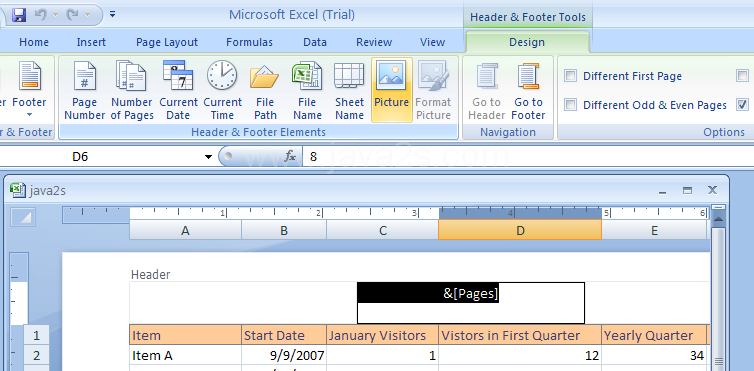
Task: Switch to the Data tab
Action: coord(315,42)
